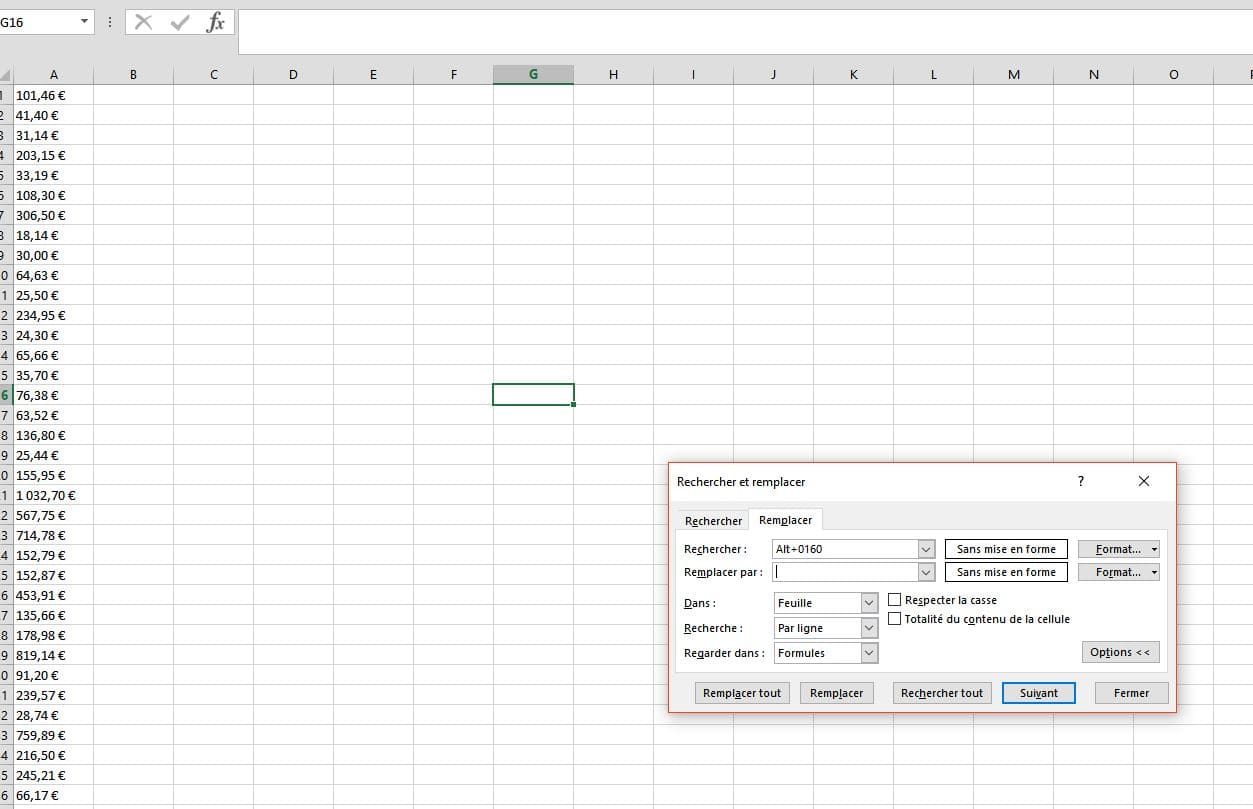
Task: Collapse the dialog with Options << button
Action: (x=1120, y=652)
